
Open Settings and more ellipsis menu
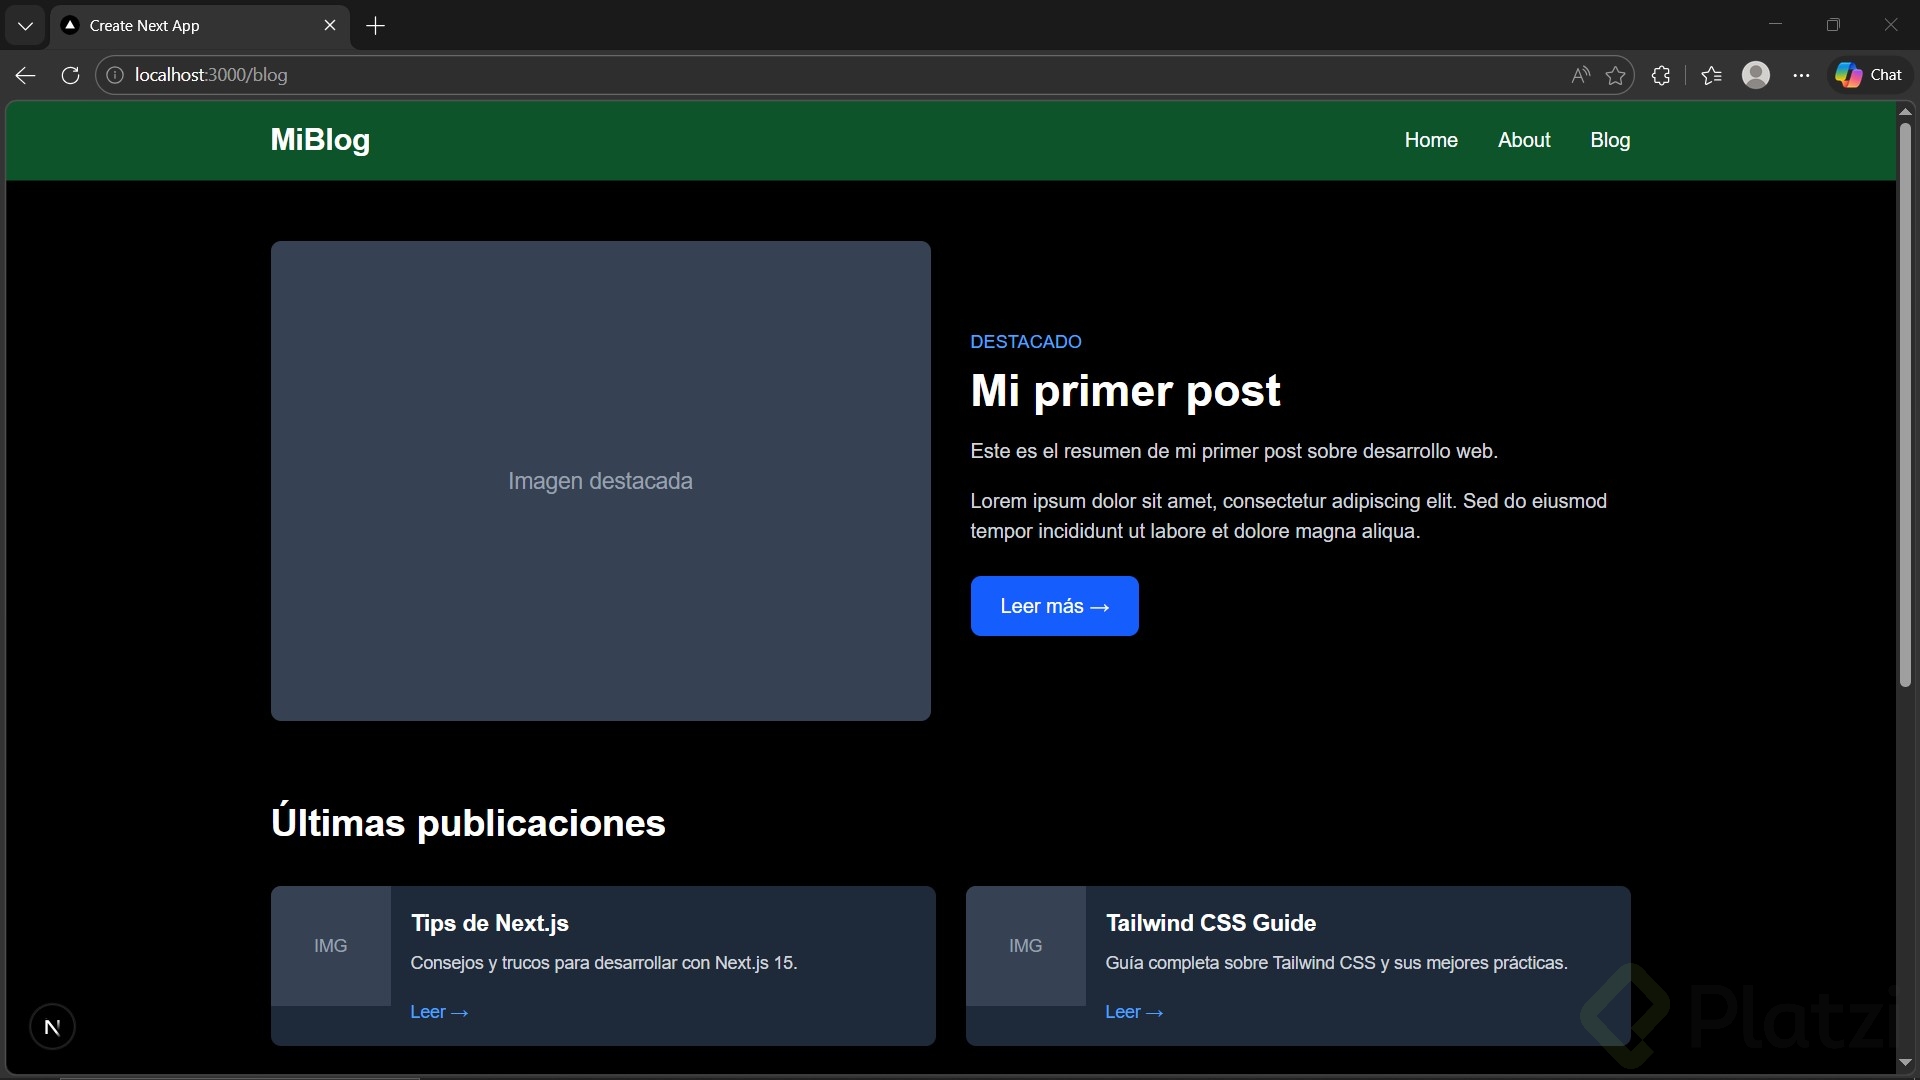tap(1801, 75)
